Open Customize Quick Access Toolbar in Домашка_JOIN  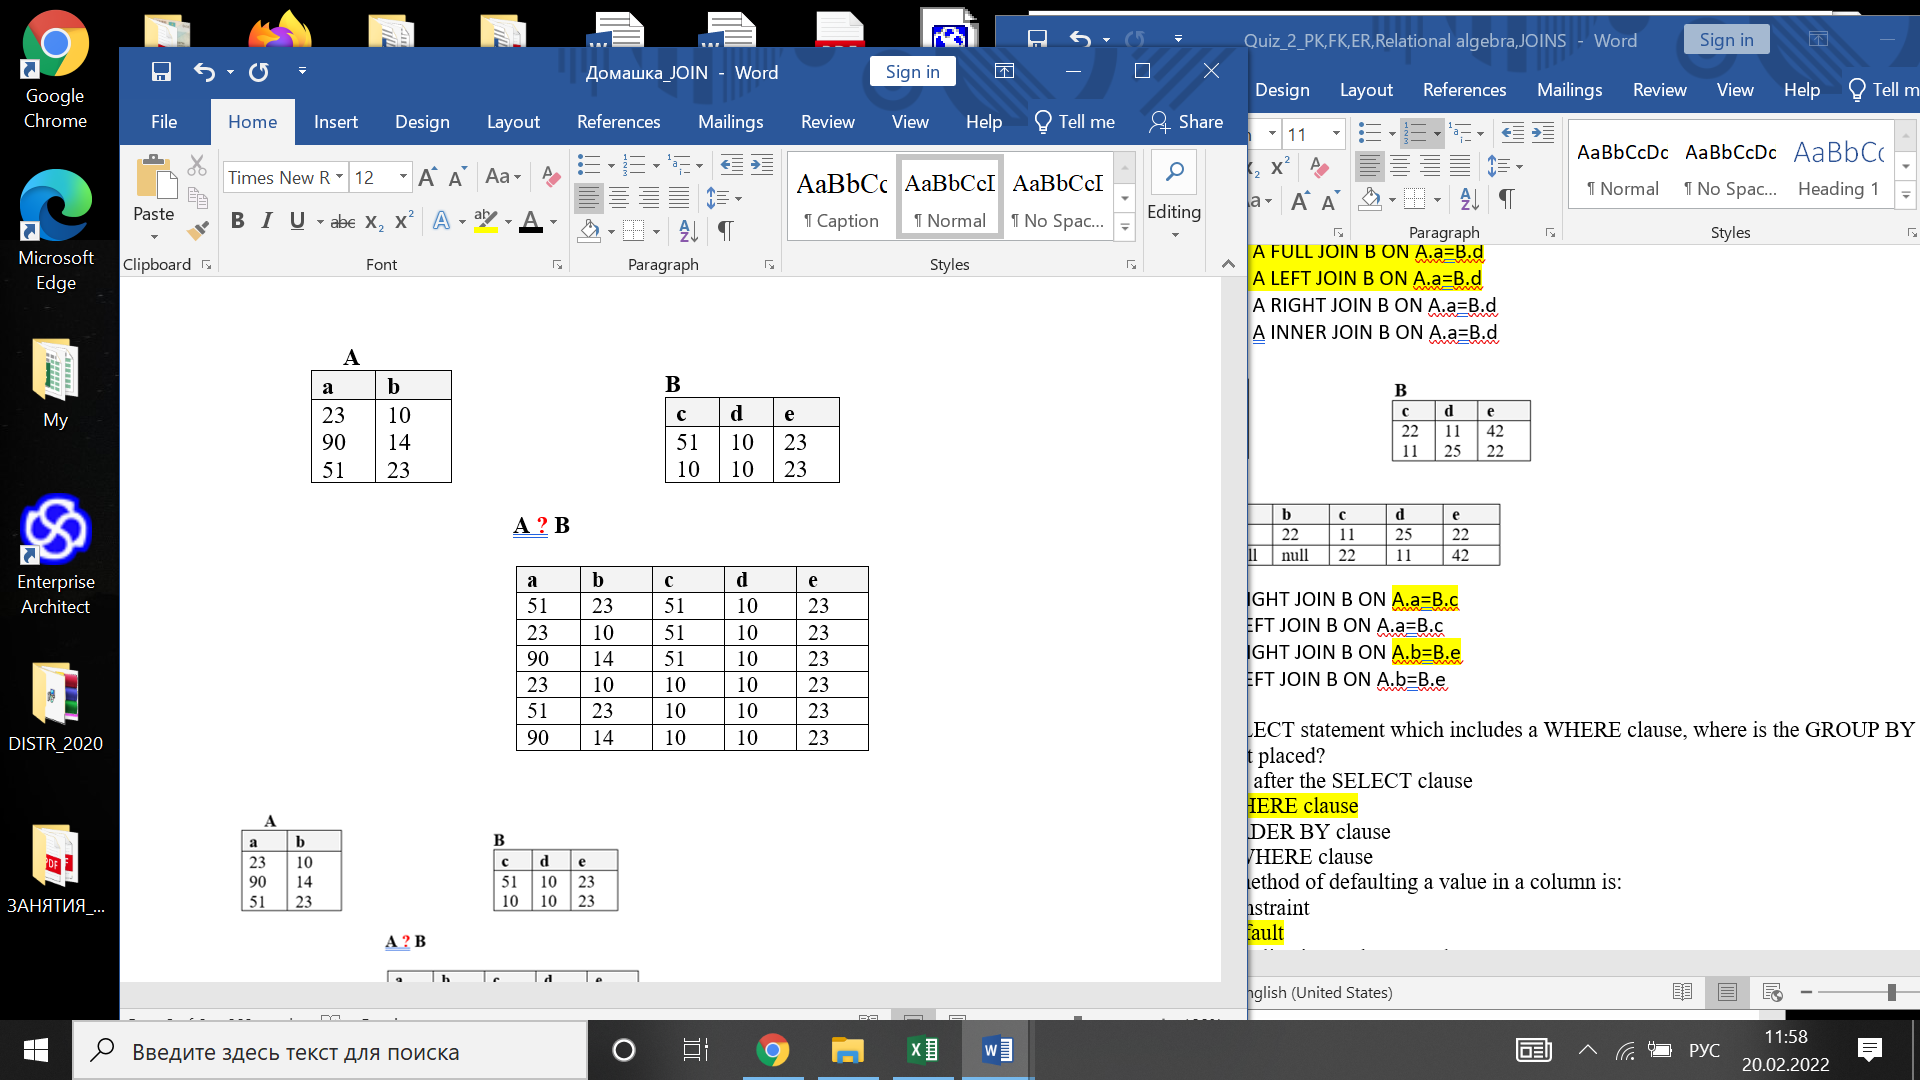302,71
